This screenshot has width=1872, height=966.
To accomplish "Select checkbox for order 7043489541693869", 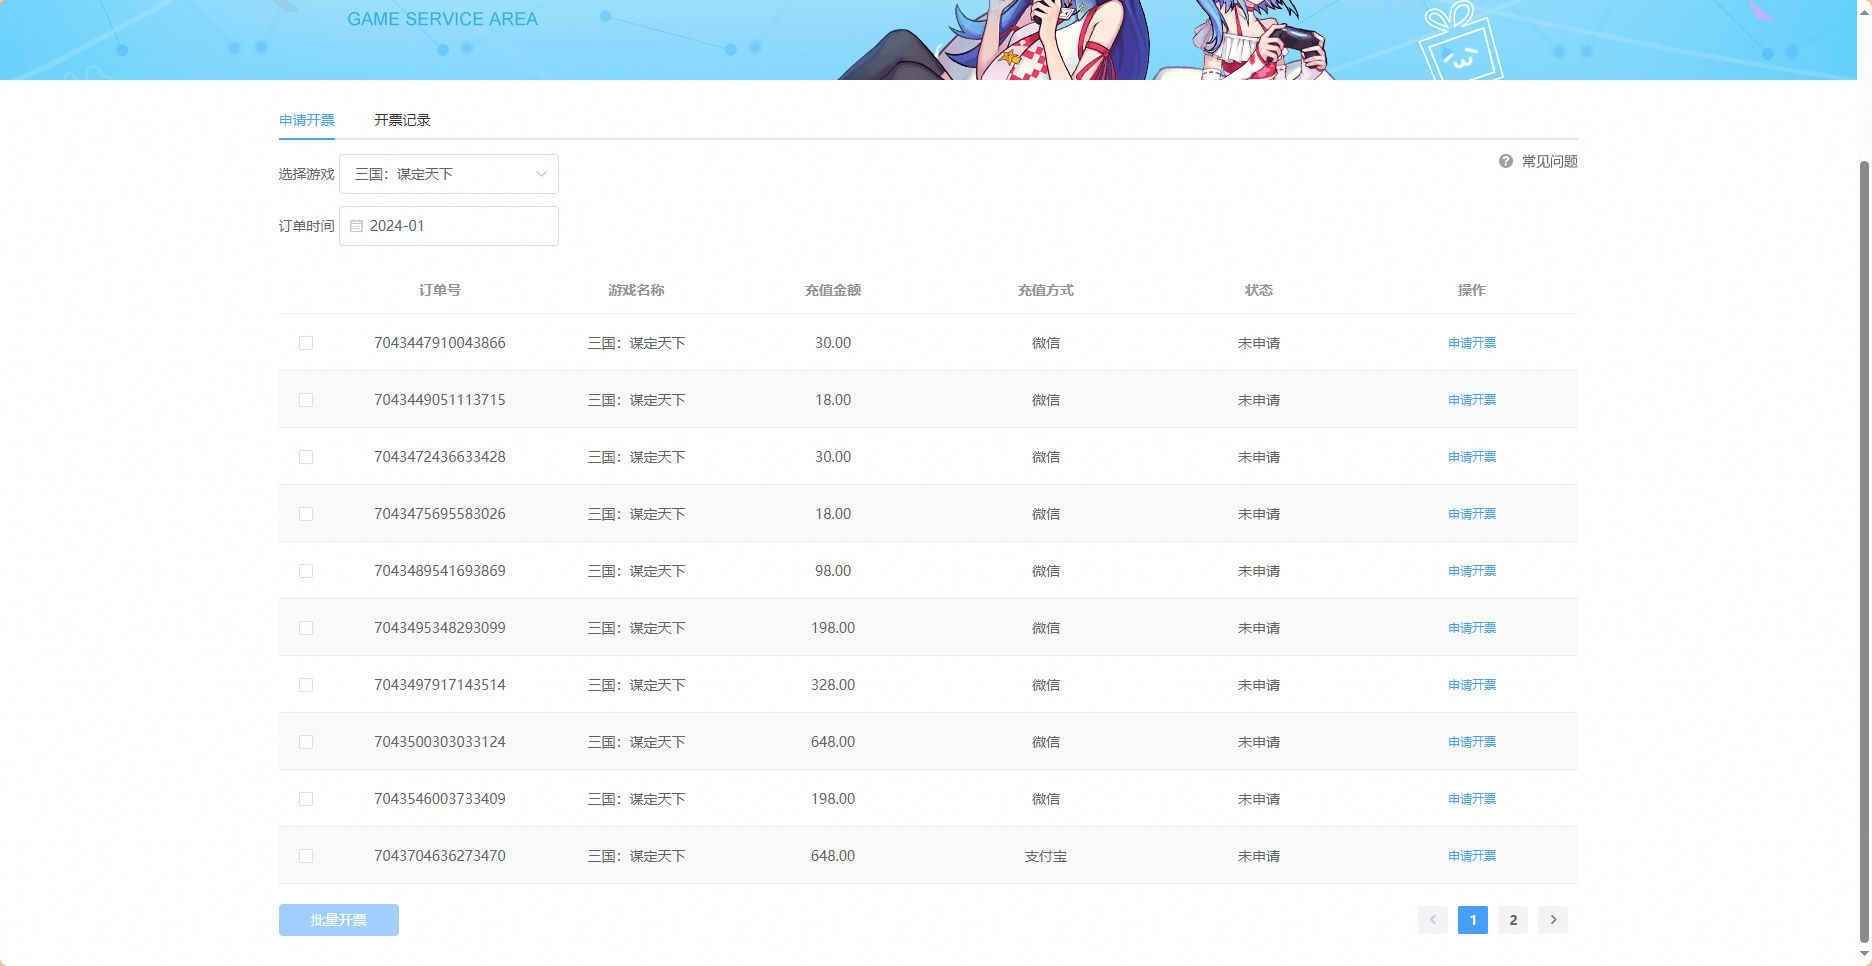I will (306, 571).
